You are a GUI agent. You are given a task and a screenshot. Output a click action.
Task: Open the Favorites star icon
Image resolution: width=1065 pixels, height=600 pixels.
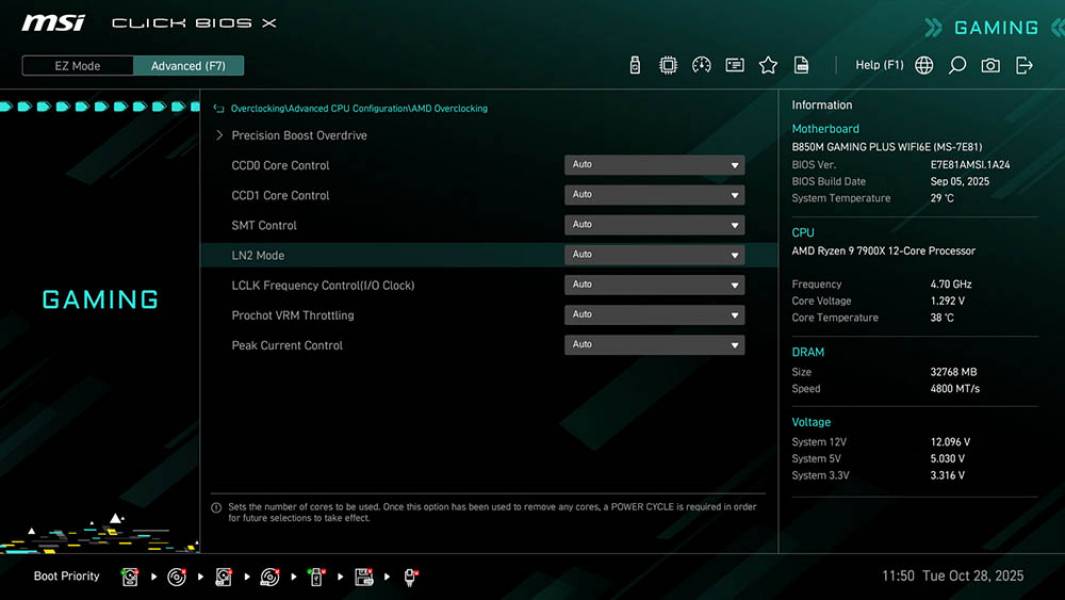tap(769, 64)
